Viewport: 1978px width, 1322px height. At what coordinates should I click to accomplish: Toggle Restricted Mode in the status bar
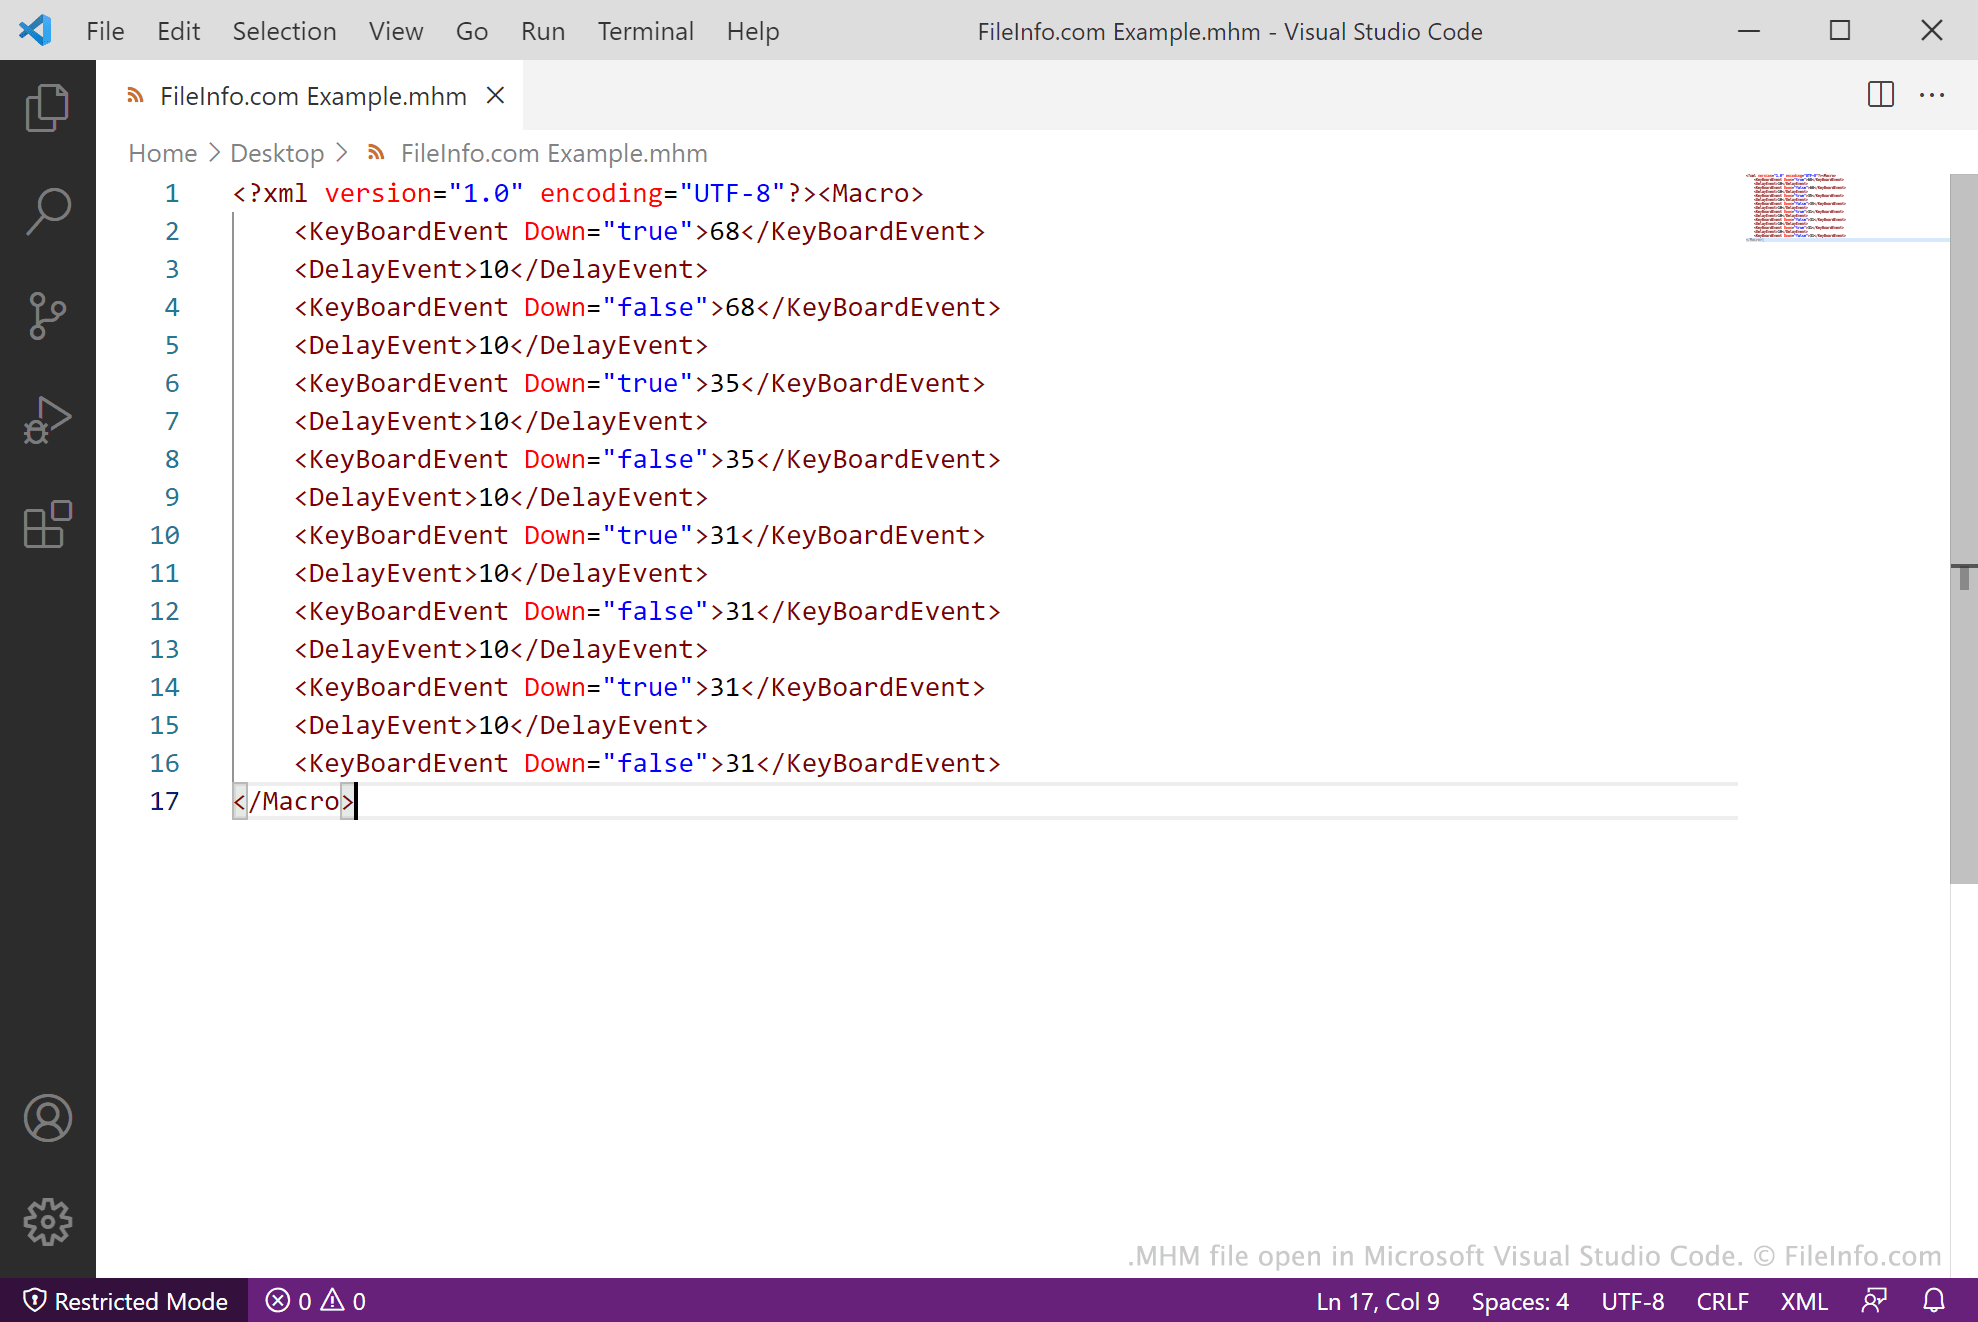tap(127, 1301)
